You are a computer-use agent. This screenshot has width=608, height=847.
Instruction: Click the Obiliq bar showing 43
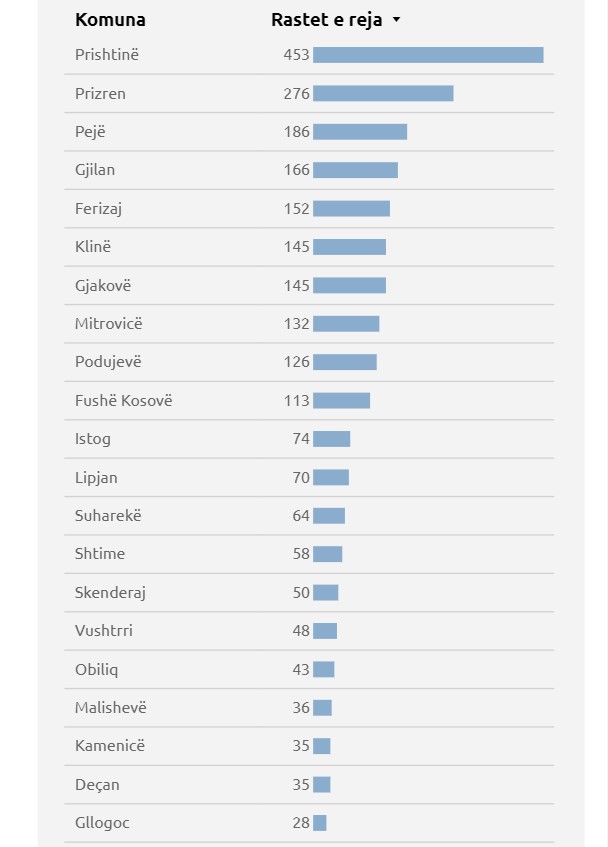point(324,669)
